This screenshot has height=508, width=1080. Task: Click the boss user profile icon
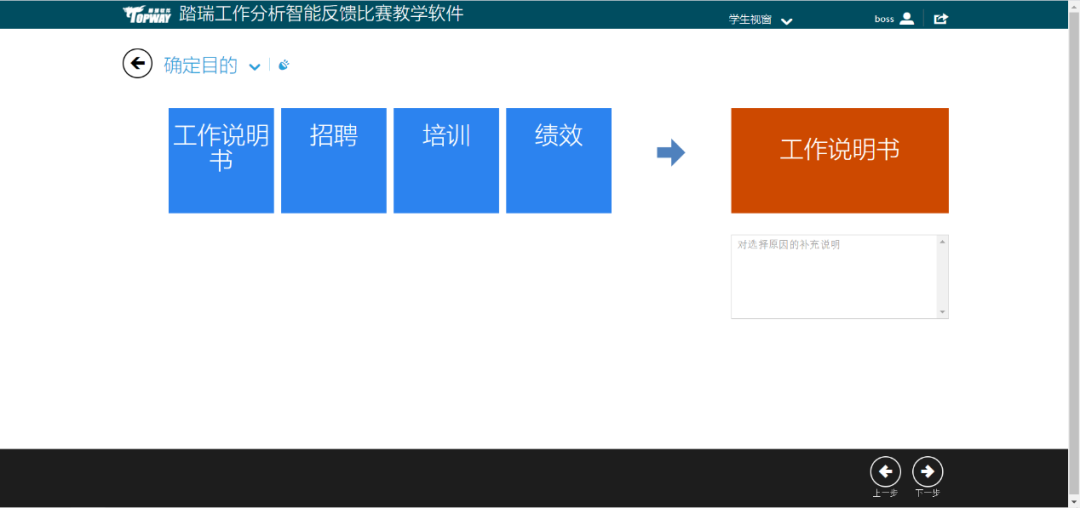click(x=907, y=18)
